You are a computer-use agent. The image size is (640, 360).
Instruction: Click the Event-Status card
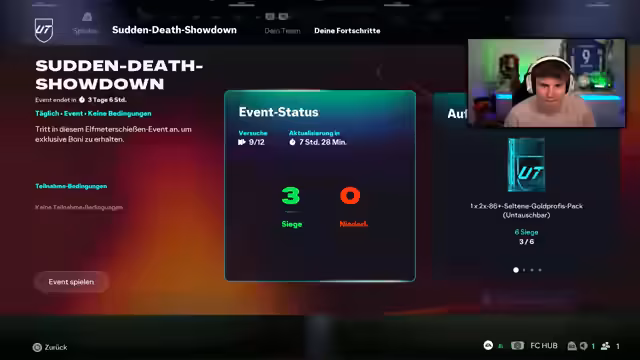[320, 186]
